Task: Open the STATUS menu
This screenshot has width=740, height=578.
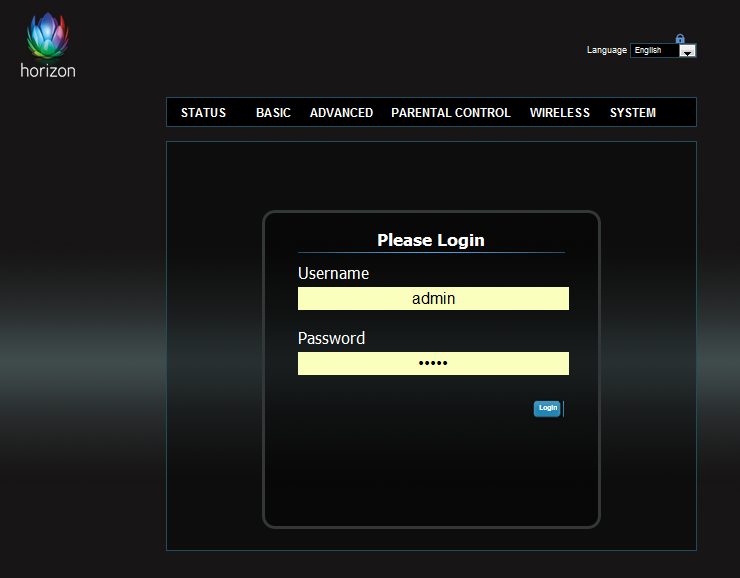Action: (203, 113)
